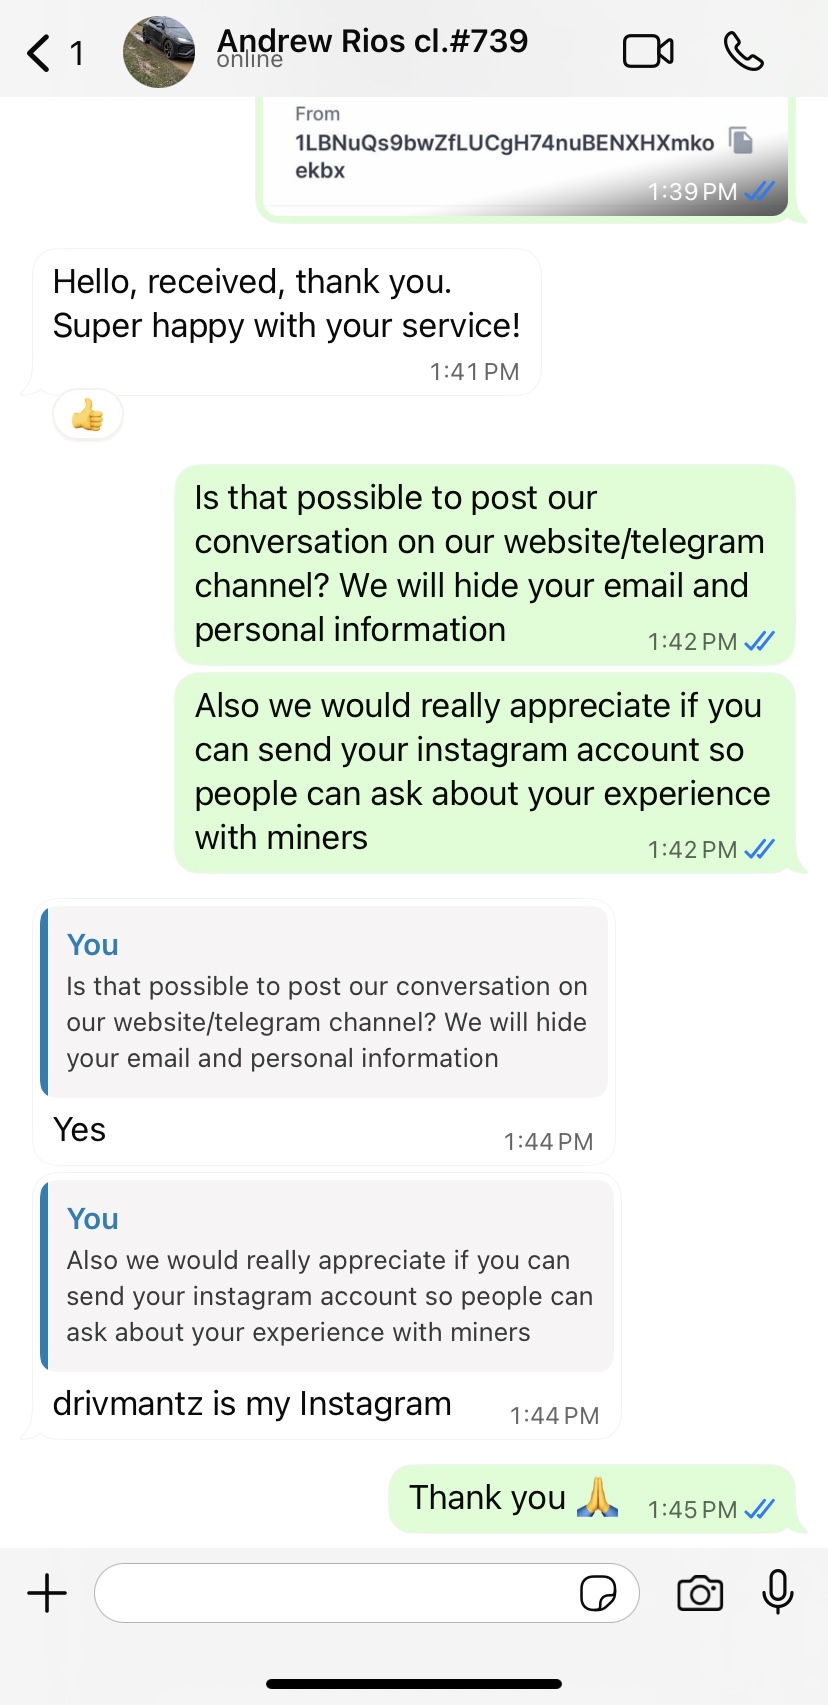
Task: Tap the sent message about website/telegram channel
Action: tap(478, 563)
